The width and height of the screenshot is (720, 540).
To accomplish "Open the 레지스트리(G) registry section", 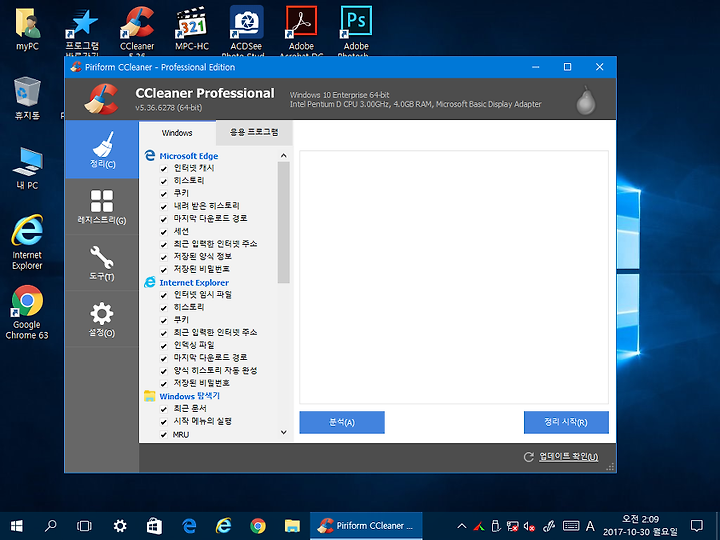I will [101, 207].
